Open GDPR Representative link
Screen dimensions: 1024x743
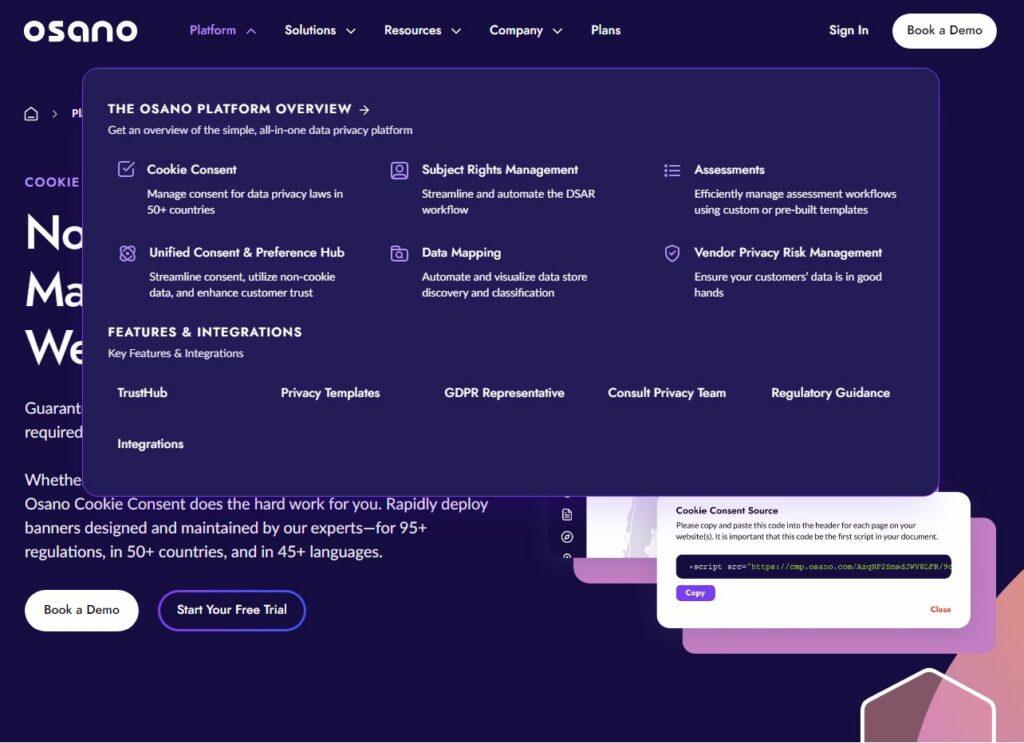pos(504,393)
